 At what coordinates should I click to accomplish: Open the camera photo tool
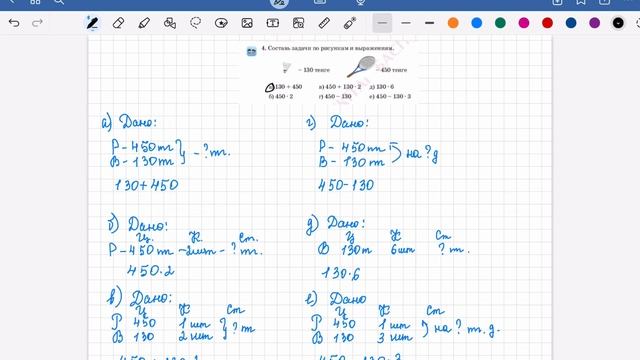(298, 23)
